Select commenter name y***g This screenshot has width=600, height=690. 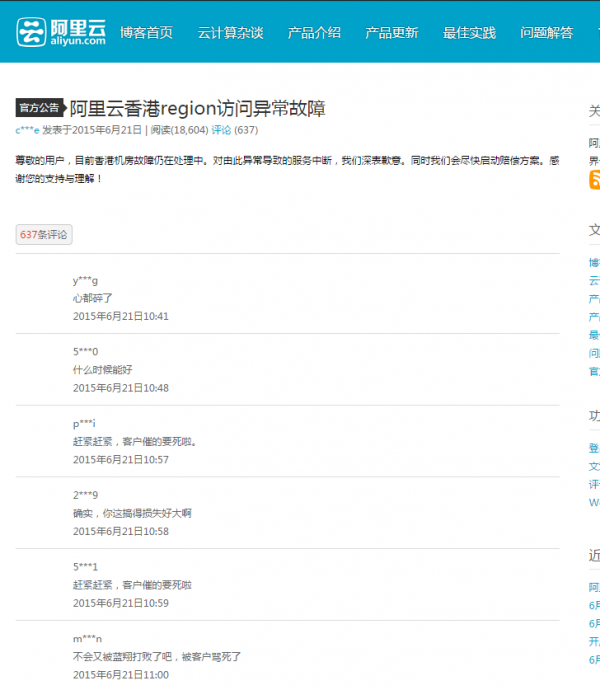click(x=85, y=280)
